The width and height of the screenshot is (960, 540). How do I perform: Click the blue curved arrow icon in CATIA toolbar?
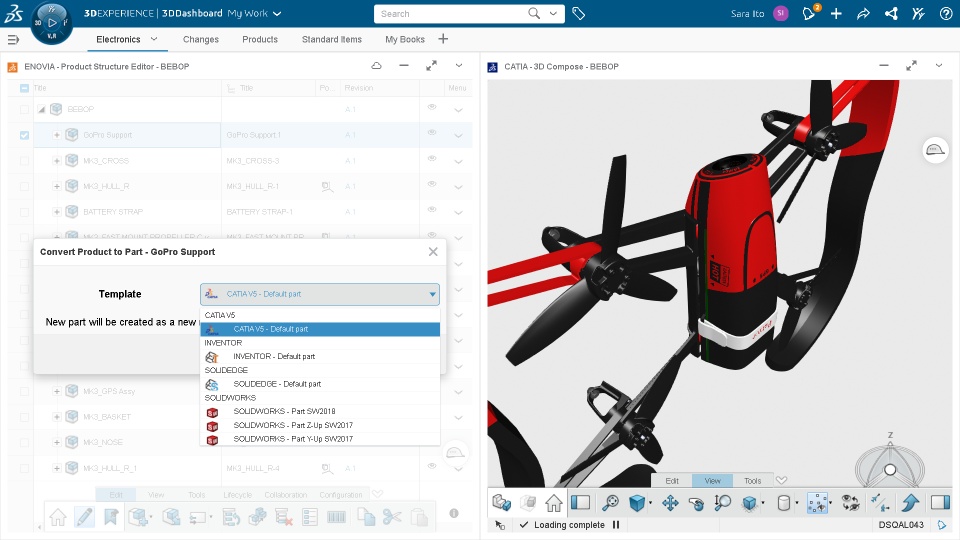[910, 503]
